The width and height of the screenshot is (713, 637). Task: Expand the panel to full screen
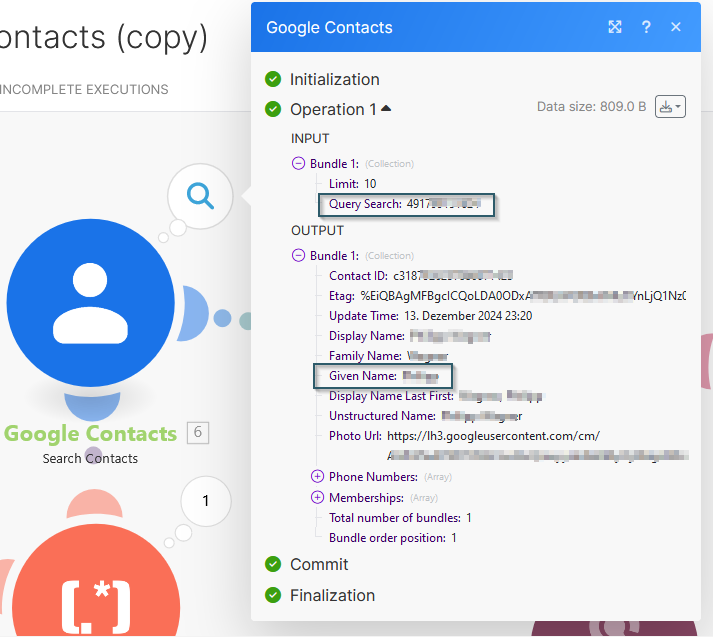[615, 27]
